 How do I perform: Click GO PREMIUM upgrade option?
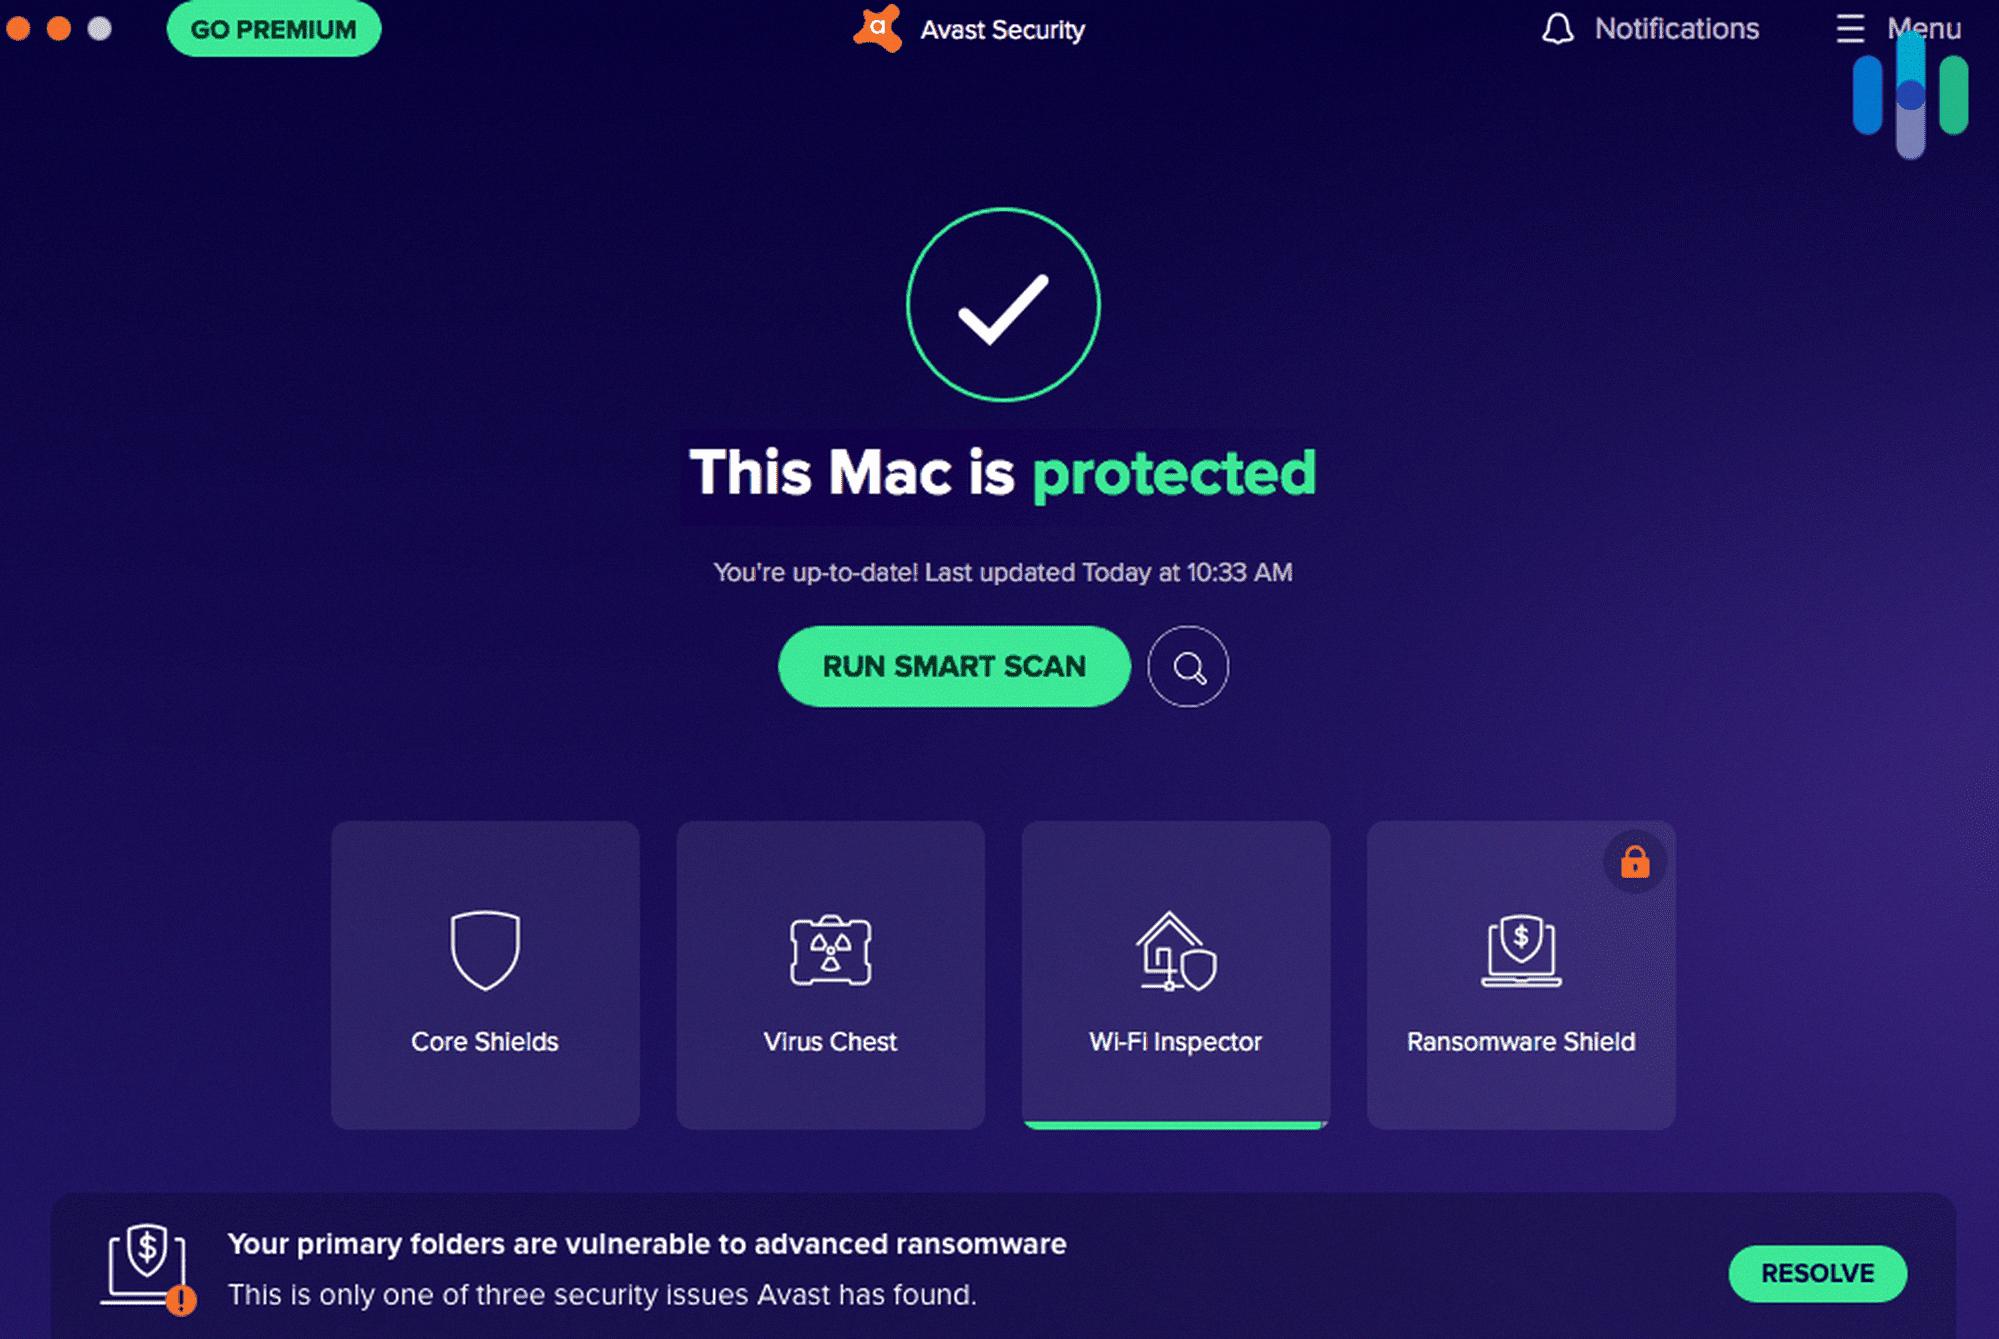tap(273, 28)
